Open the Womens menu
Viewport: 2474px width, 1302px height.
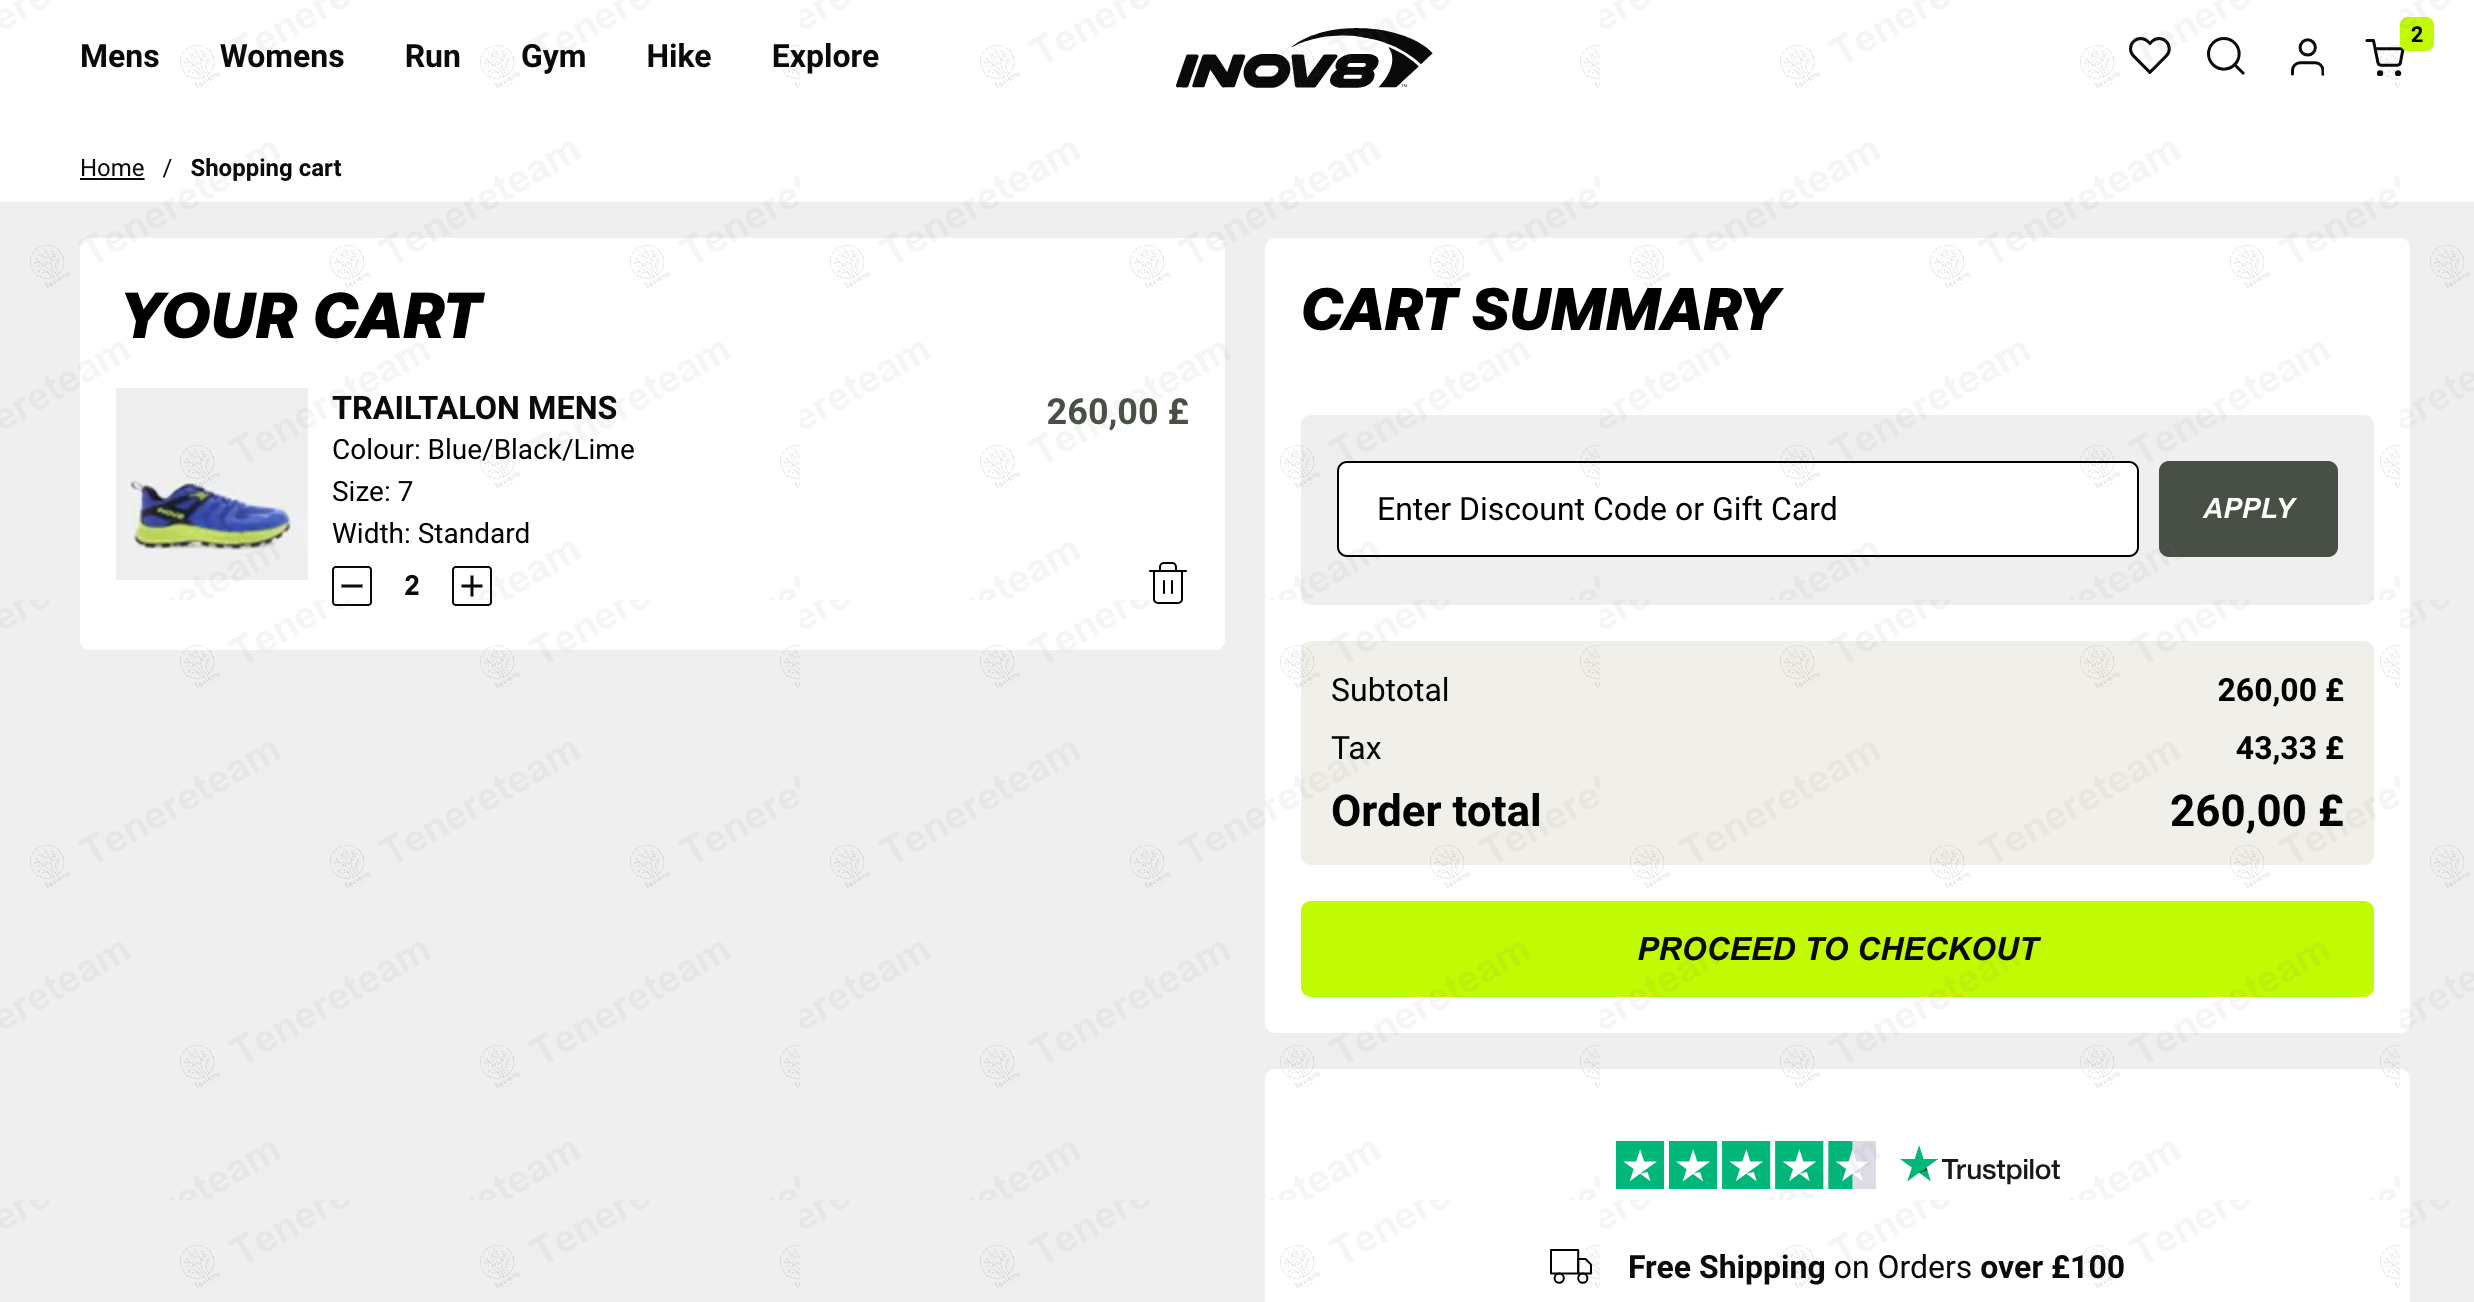[x=281, y=56]
